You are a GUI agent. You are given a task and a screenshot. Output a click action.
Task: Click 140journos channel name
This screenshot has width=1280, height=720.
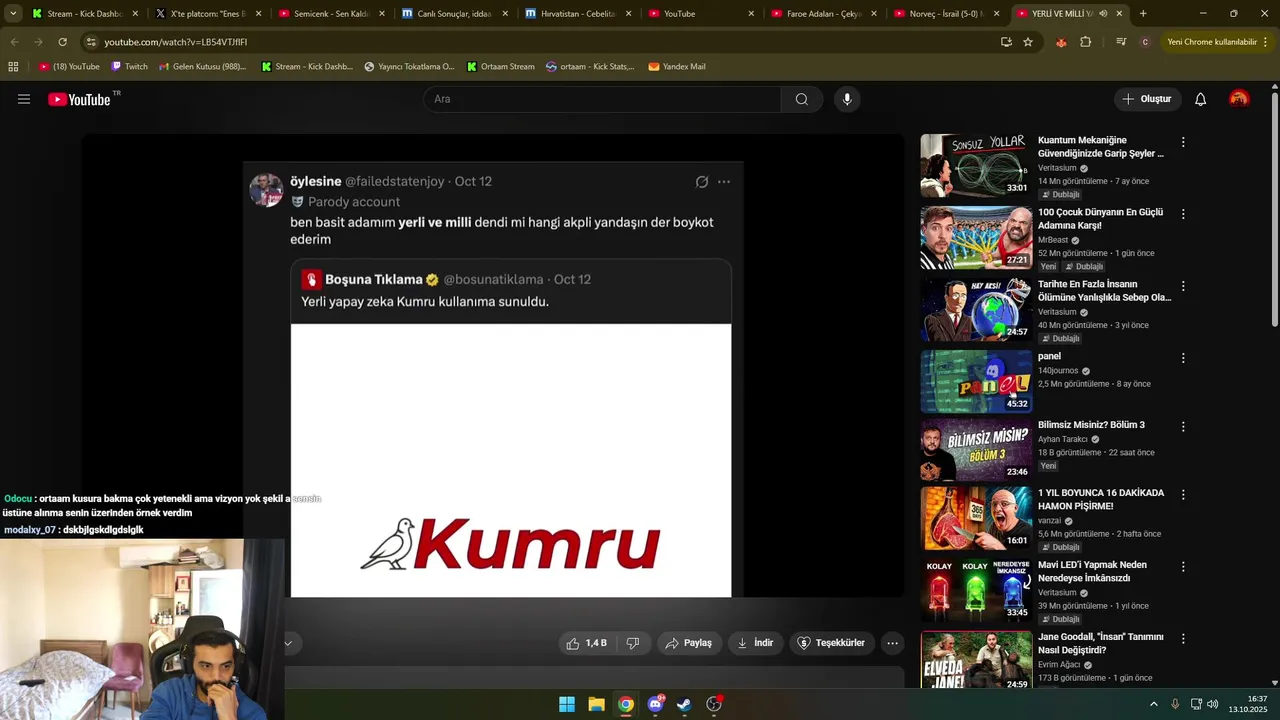tap(1058, 371)
